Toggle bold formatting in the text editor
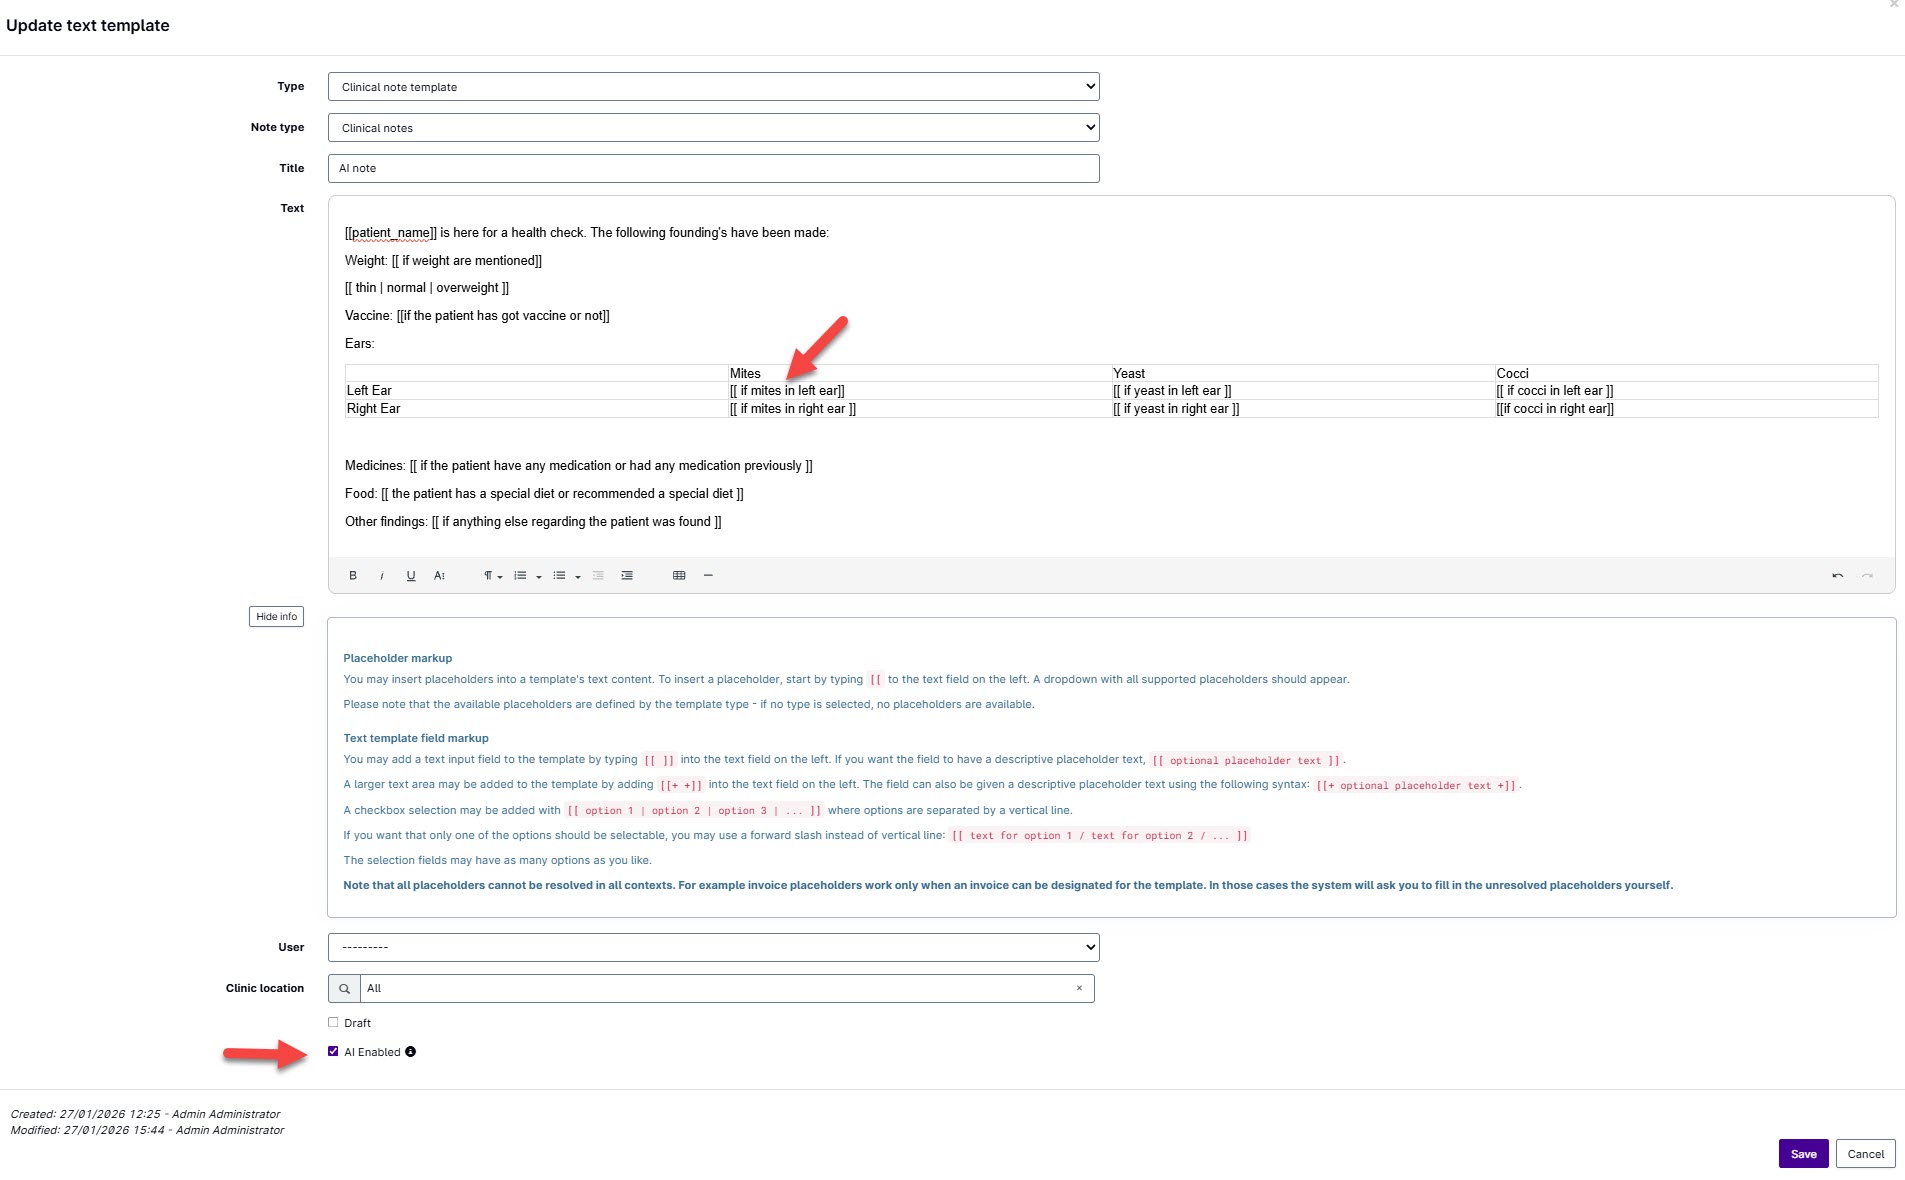The height and width of the screenshot is (1180, 1905). click(x=353, y=576)
